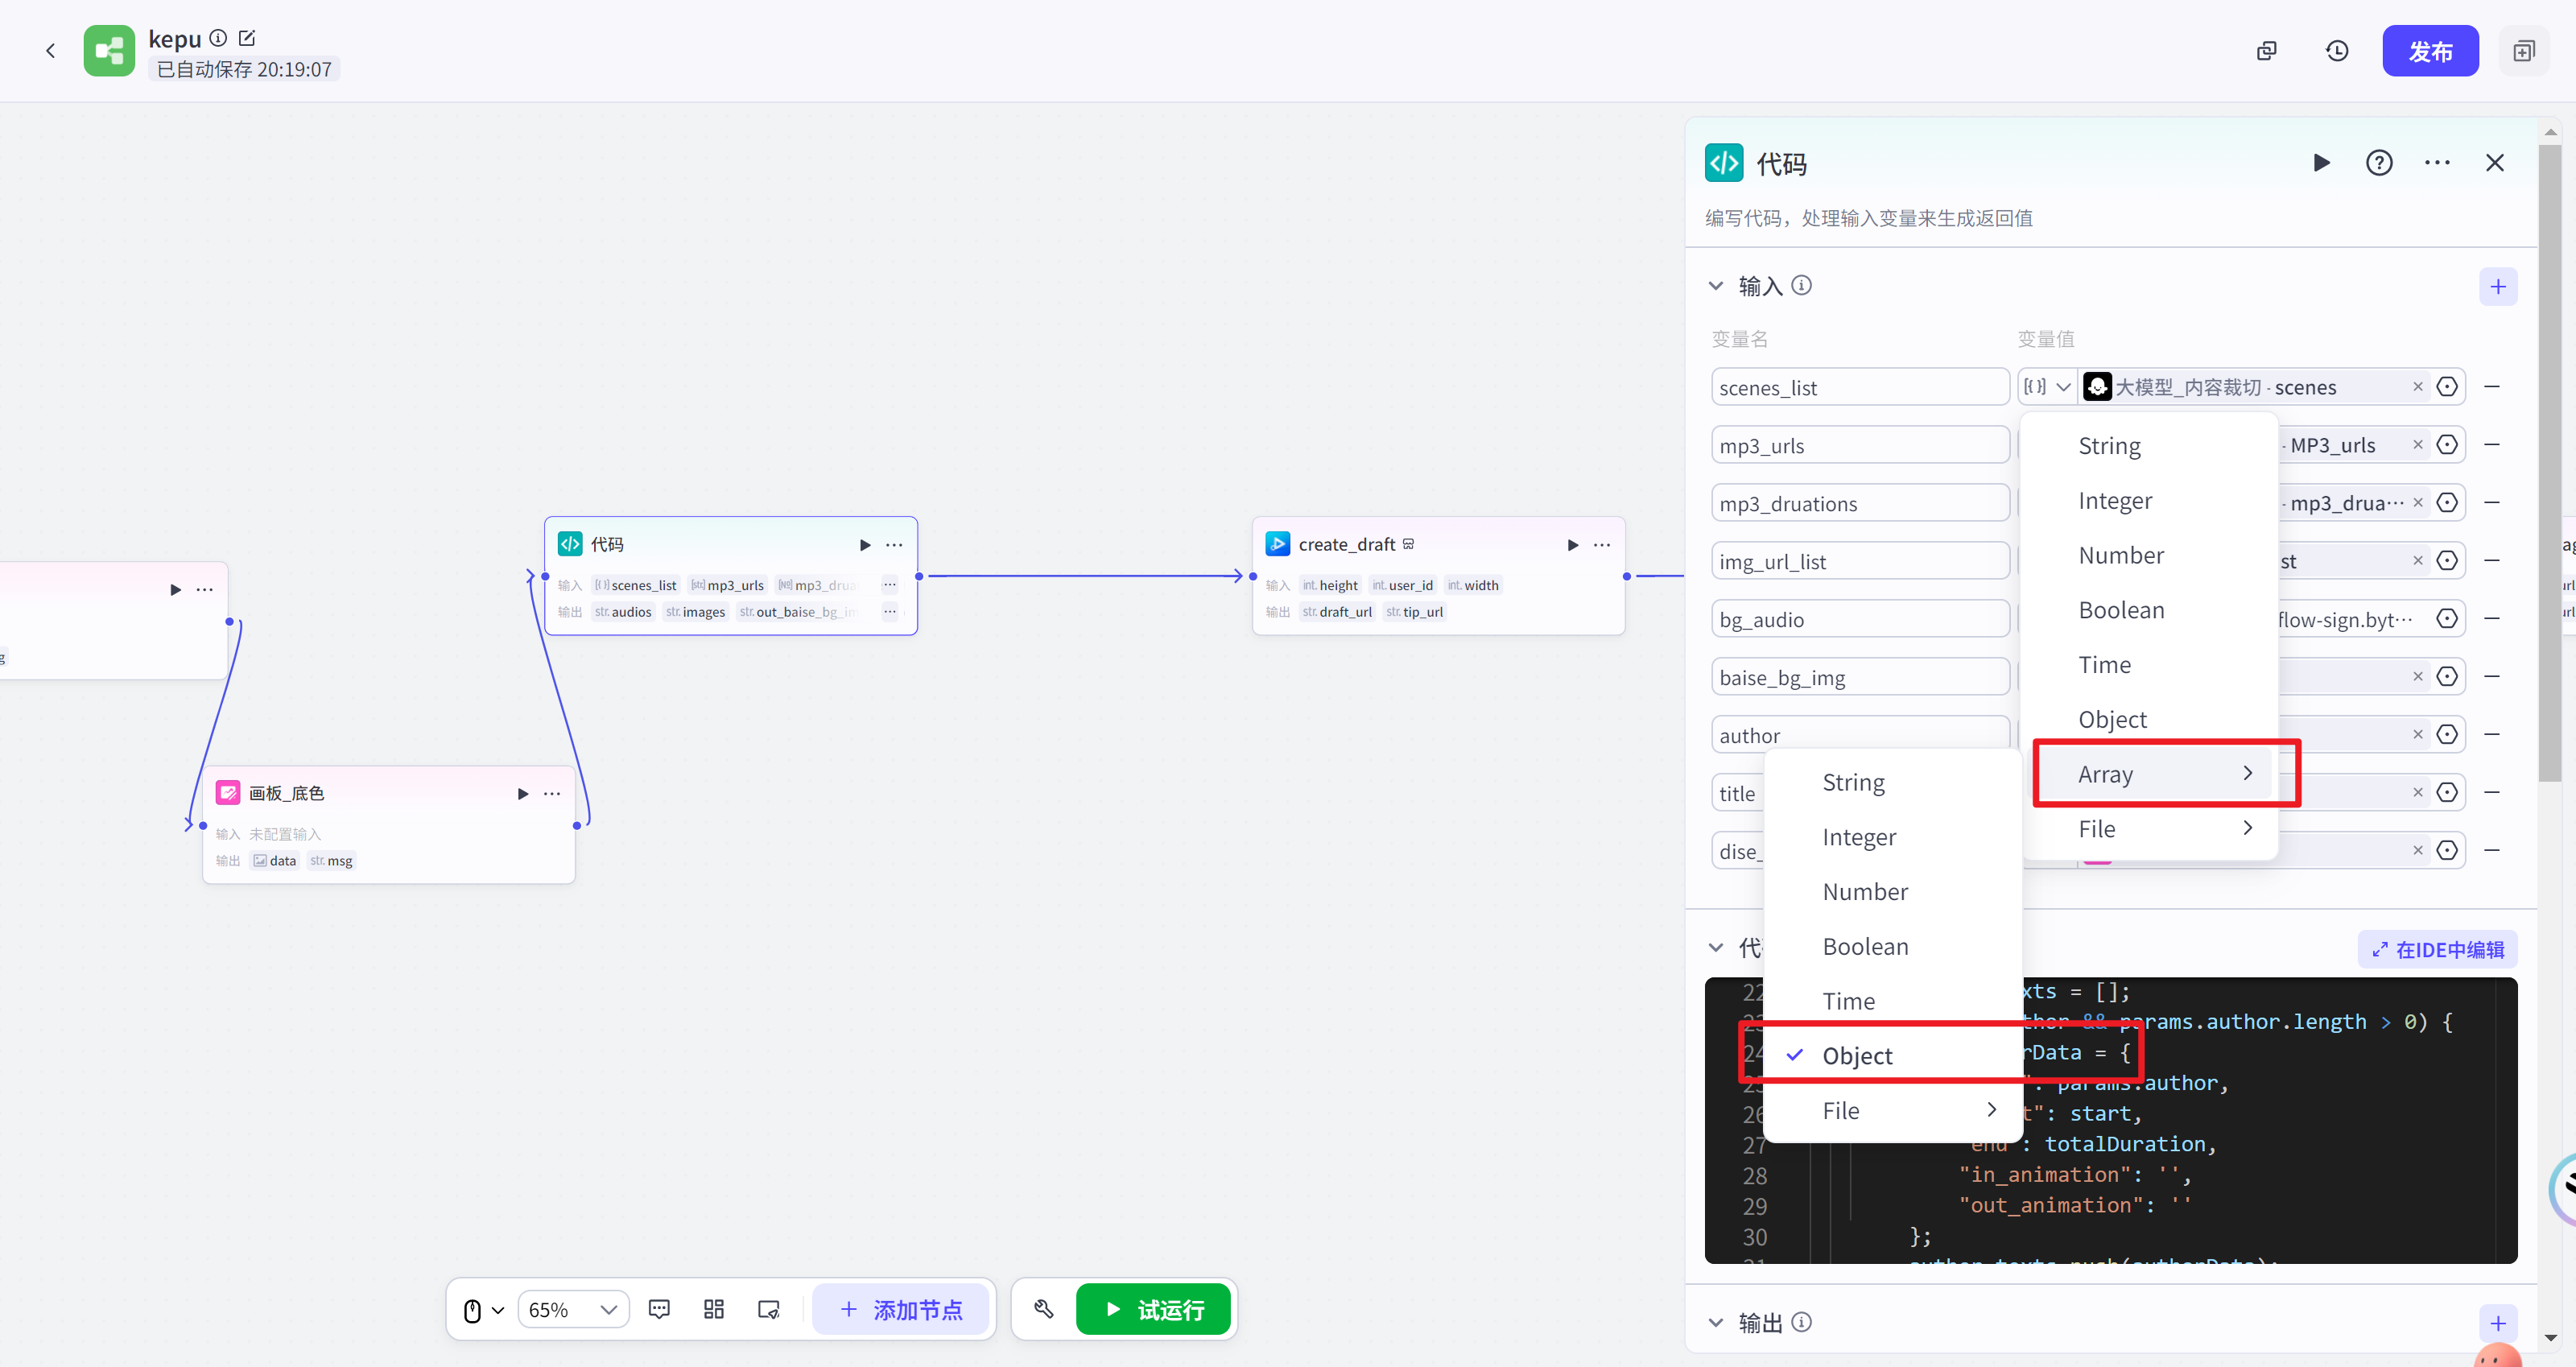This screenshot has height=1367, width=2576.
Task: Choose Integer in the Array submenu
Action: tap(1893, 838)
